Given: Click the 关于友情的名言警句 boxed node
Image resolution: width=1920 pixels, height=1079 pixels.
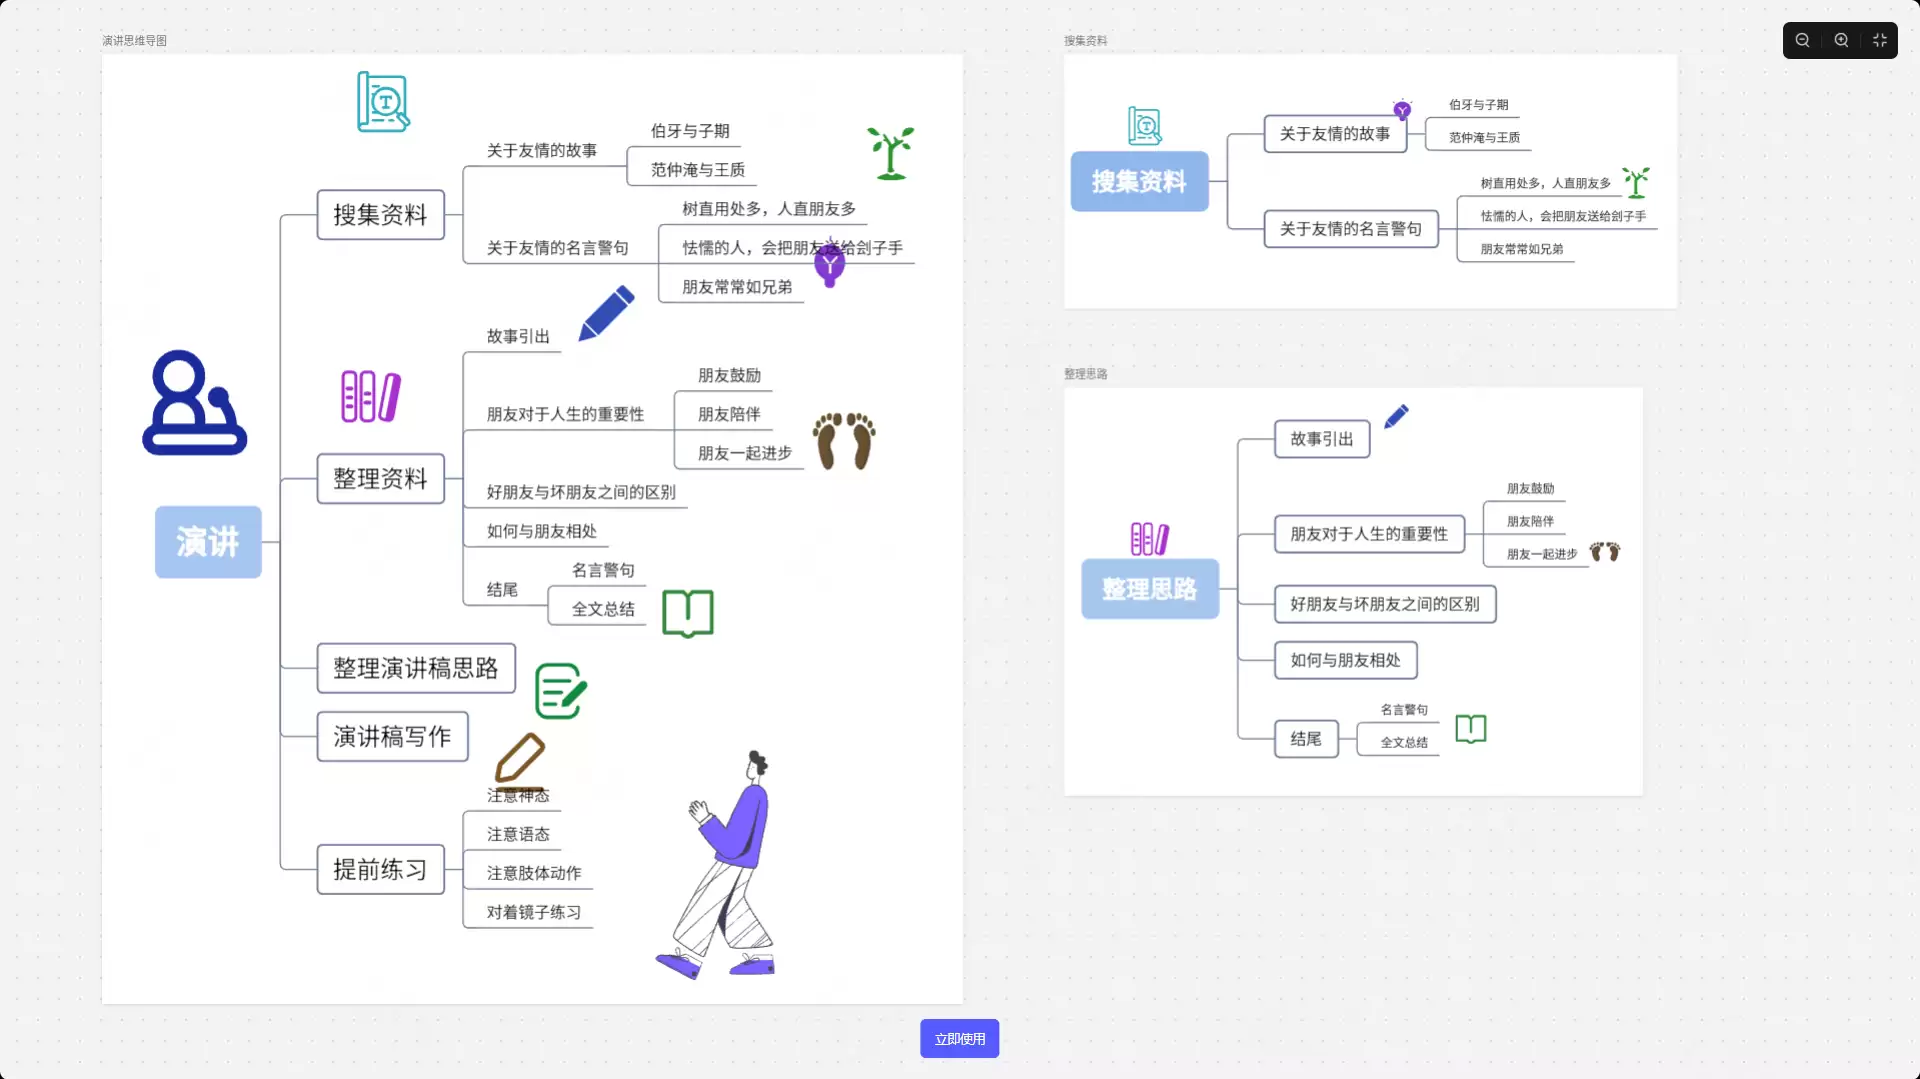Looking at the screenshot, I should tap(1351, 229).
